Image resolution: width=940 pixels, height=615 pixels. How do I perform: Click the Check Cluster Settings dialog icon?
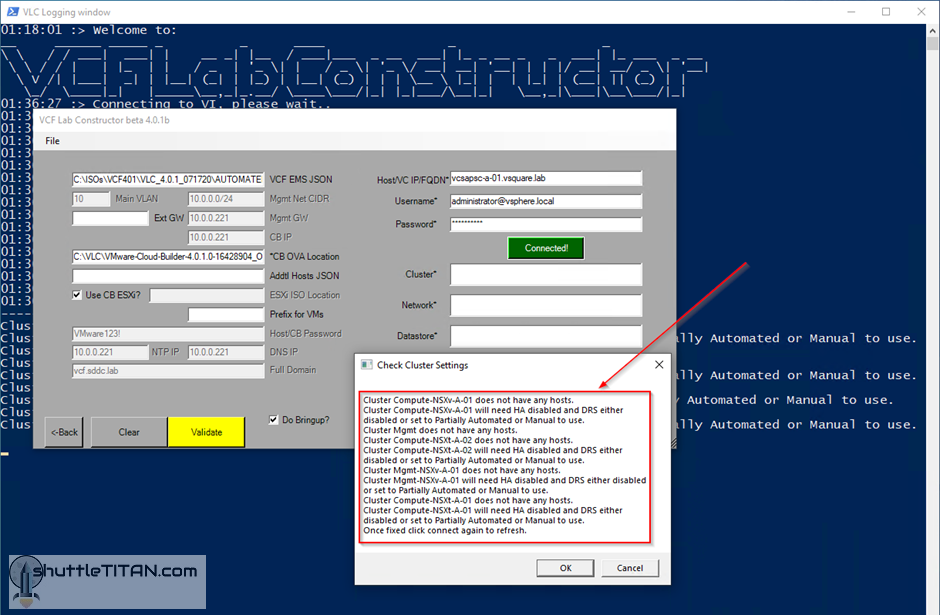pyautogui.click(x=367, y=365)
